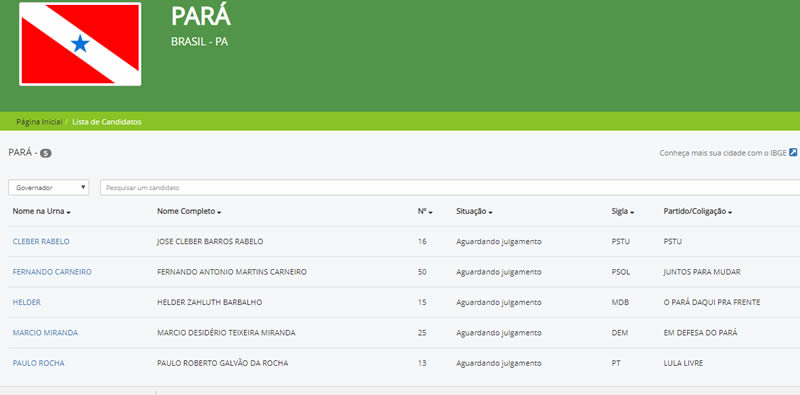The width and height of the screenshot is (800, 395).
Task: Open candidate HELDER profile link
Action: click(27, 302)
